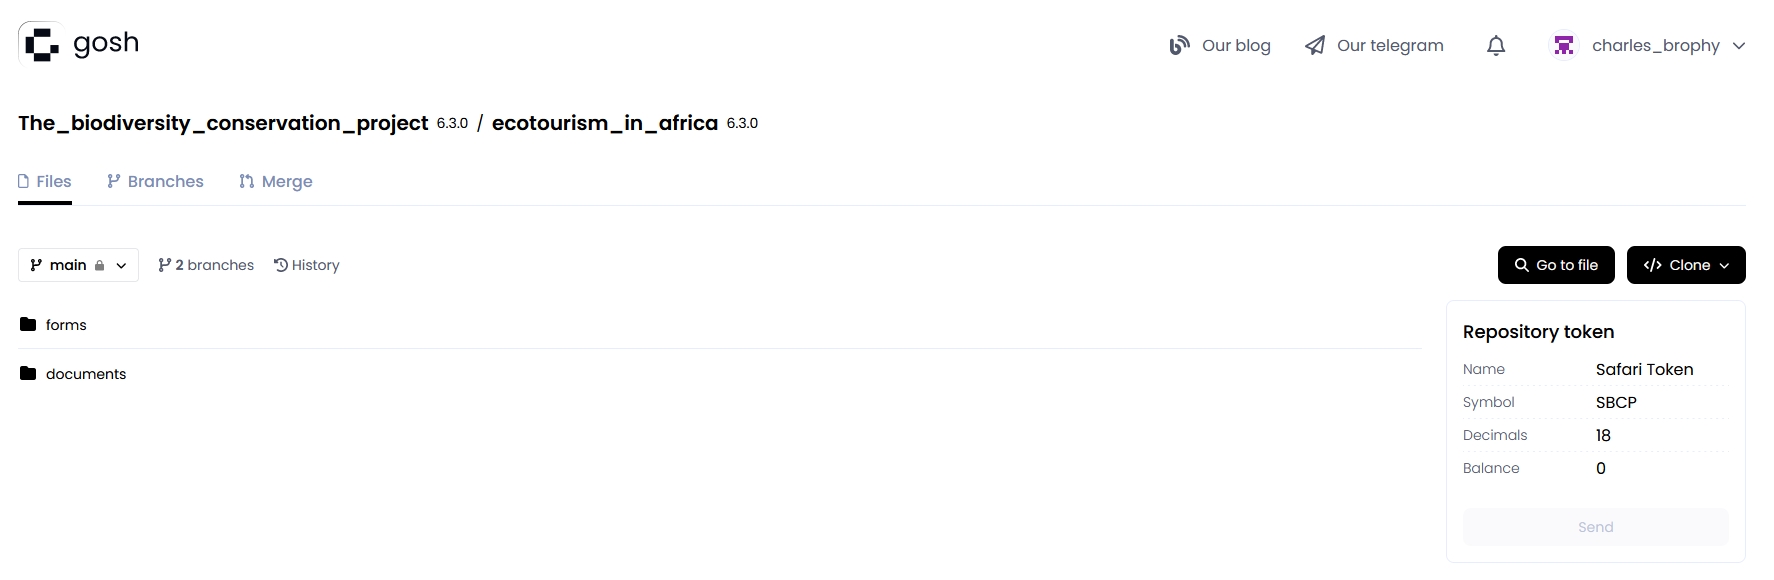Open the notifications bell
Viewport: 1774px width, 580px height.
(x=1496, y=46)
